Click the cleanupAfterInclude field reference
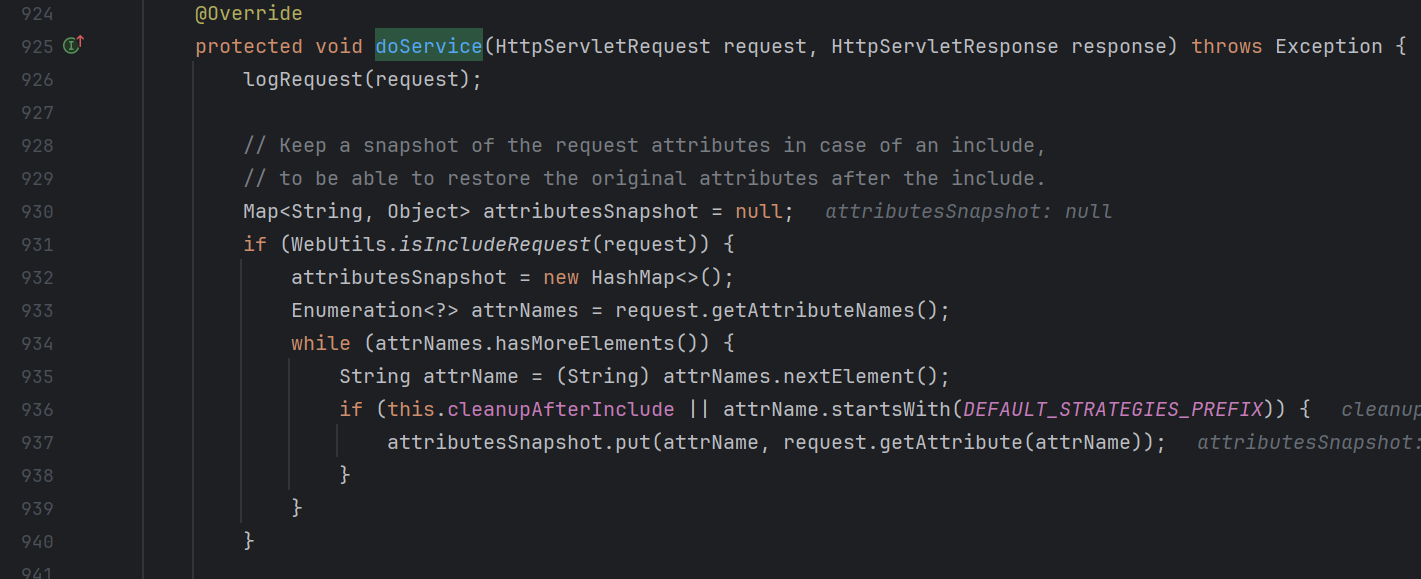The height and width of the screenshot is (579, 1421). tap(560, 409)
